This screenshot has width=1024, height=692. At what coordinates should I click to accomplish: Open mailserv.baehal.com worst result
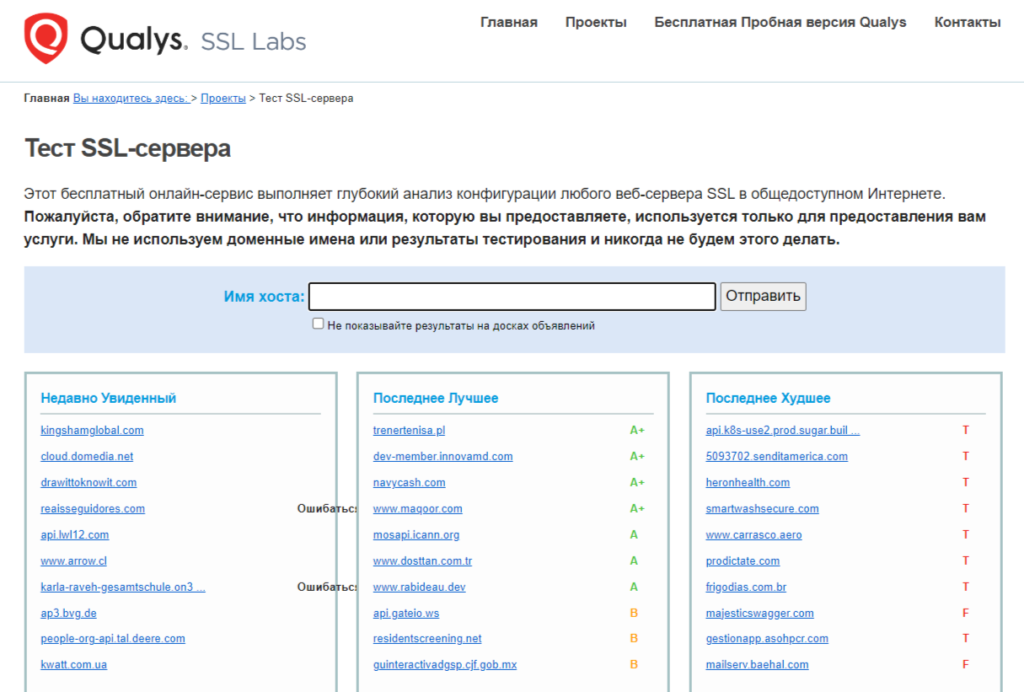756,664
